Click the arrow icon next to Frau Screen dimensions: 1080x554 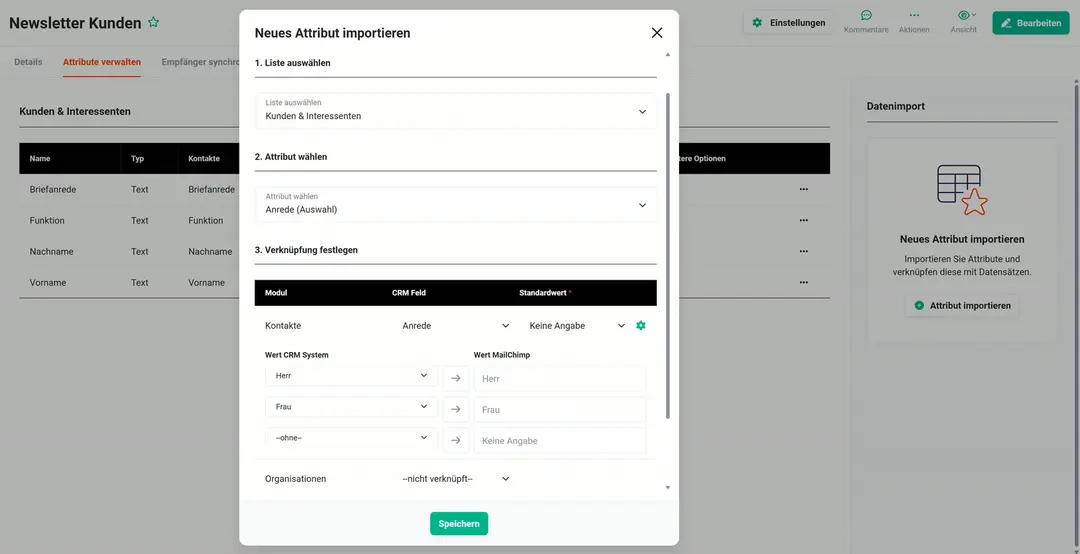coord(455,409)
